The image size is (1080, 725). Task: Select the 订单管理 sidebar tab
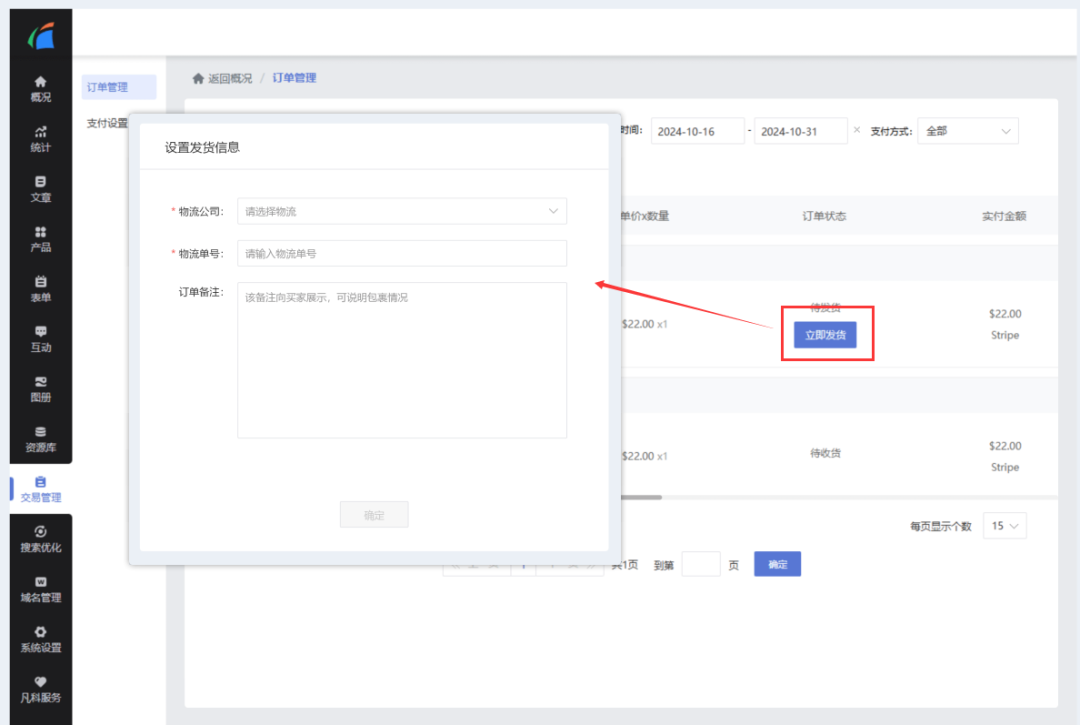[x=118, y=87]
